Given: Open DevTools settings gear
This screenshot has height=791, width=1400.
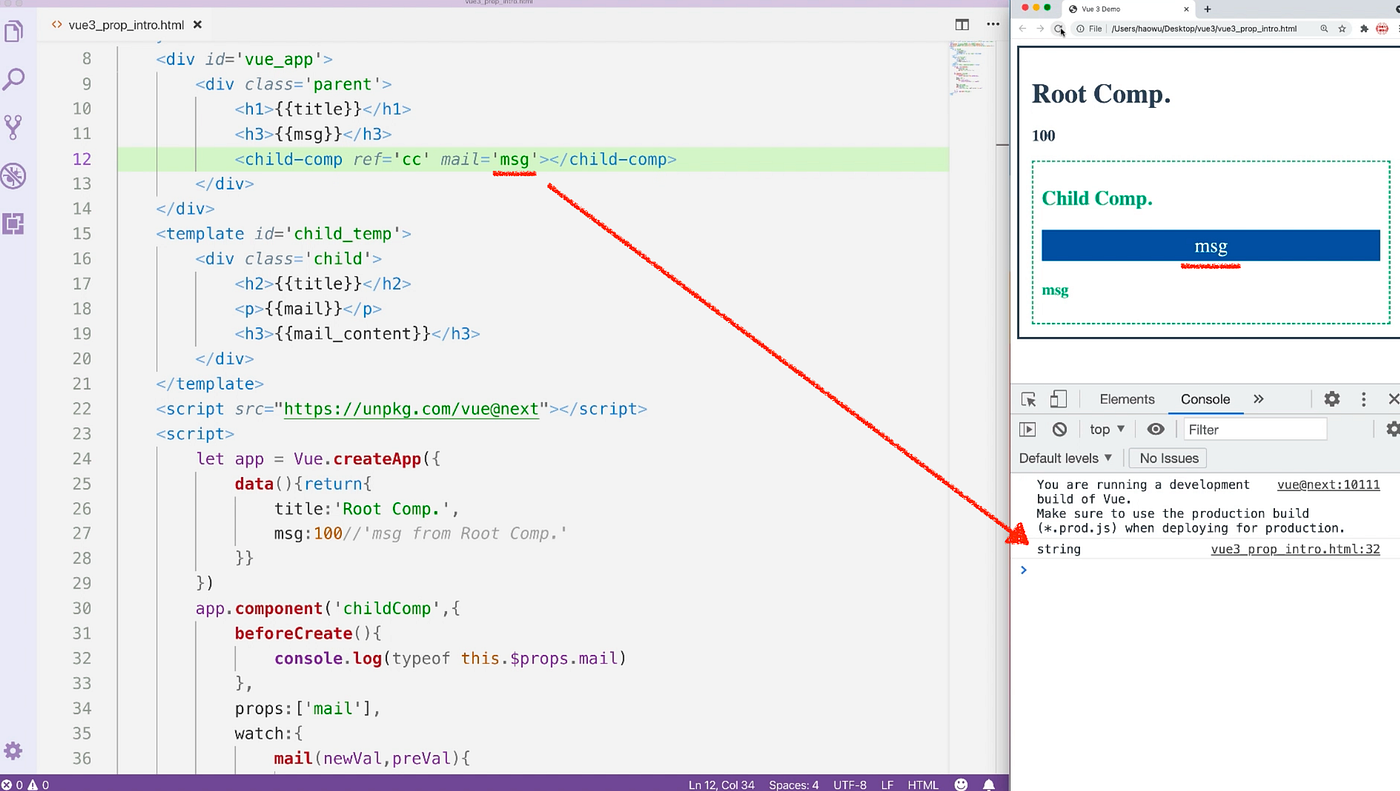Looking at the screenshot, I should click(1332, 399).
